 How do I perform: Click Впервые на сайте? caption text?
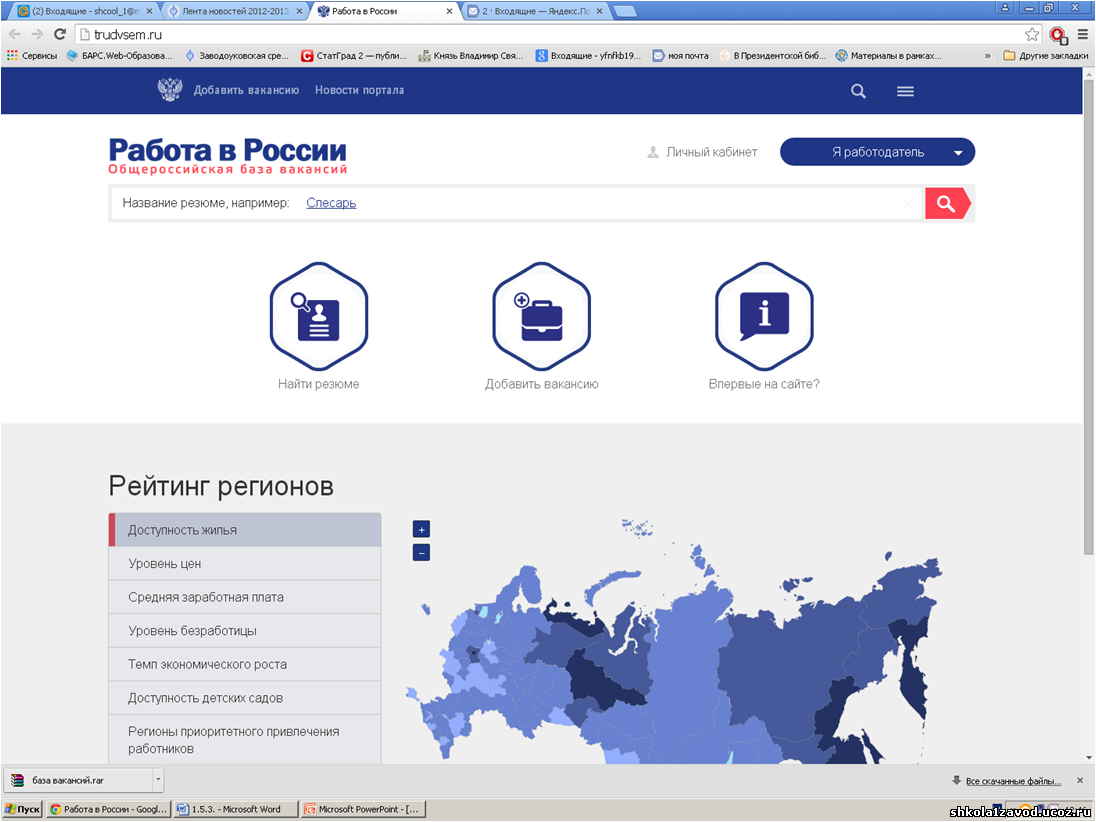[764, 384]
